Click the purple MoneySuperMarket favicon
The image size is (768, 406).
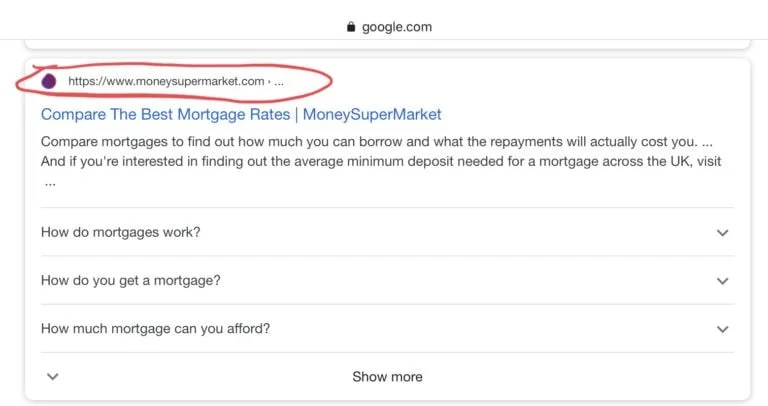click(49, 80)
